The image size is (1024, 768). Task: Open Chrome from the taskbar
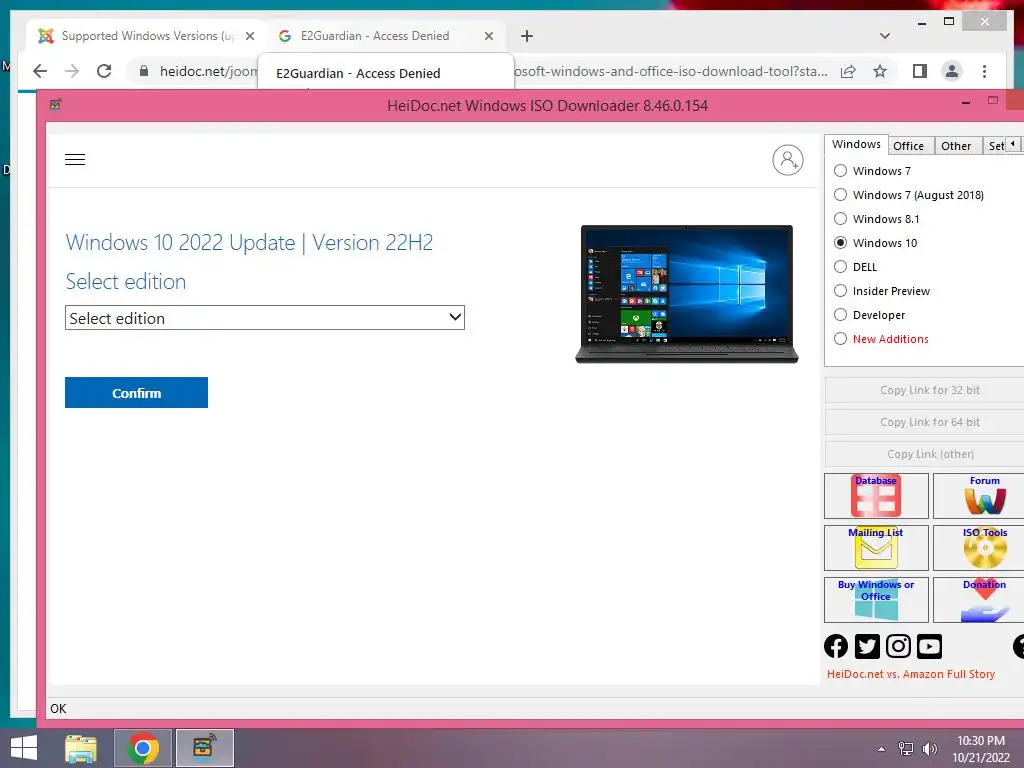coord(142,748)
